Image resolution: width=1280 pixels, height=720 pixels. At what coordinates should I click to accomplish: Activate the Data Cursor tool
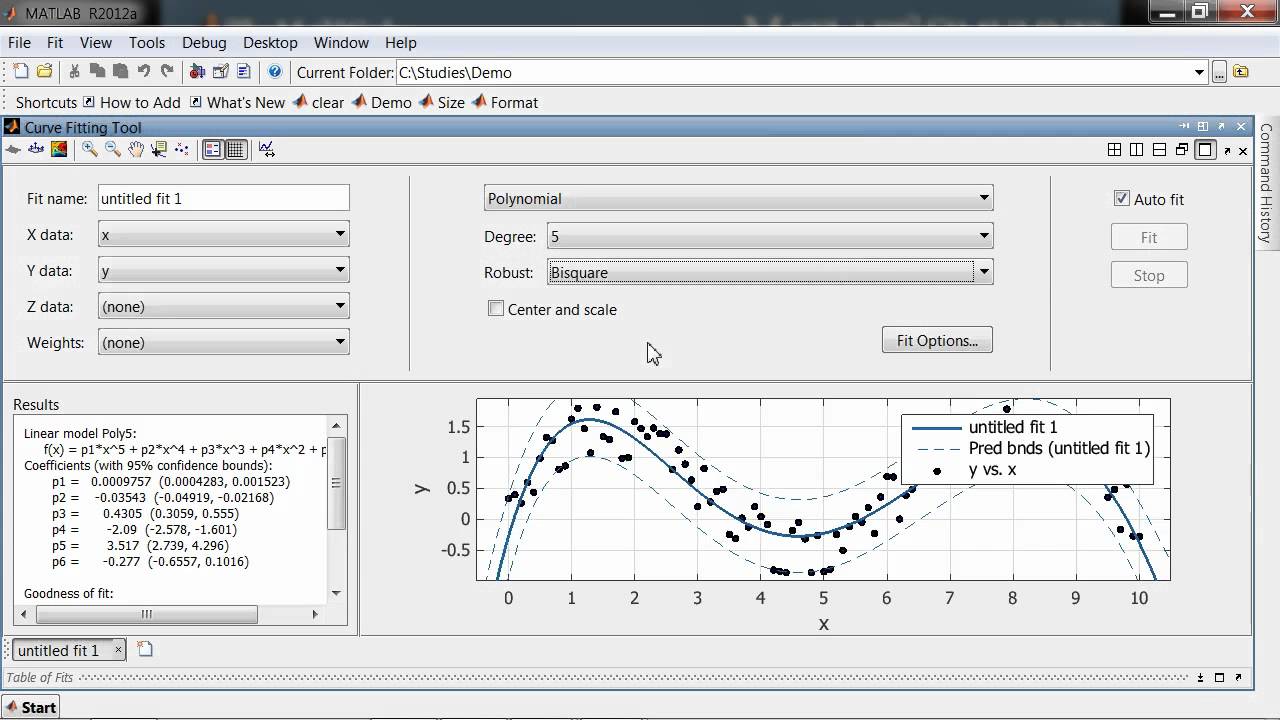[x=158, y=149]
